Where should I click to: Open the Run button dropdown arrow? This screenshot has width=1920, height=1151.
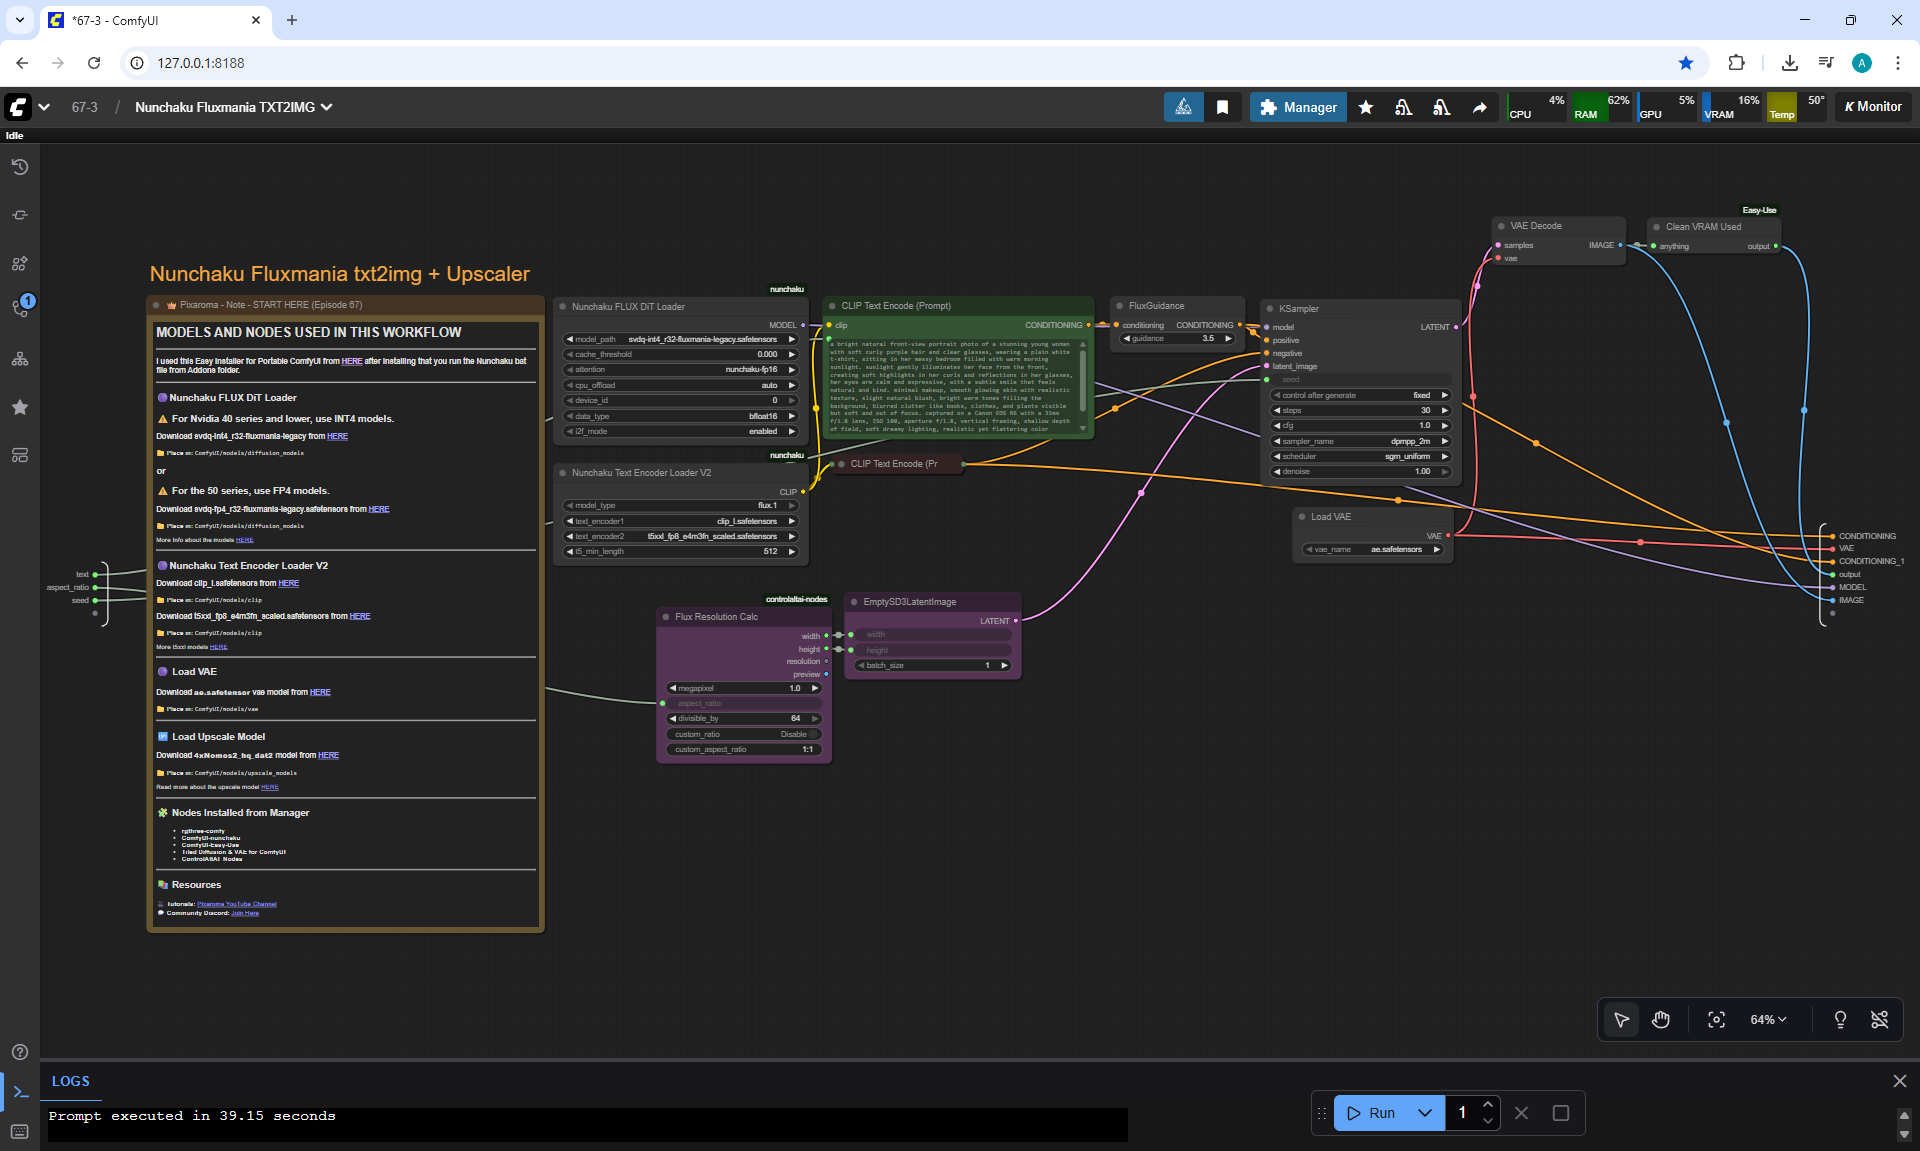pyautogui.click(x=1425, y=1113)
